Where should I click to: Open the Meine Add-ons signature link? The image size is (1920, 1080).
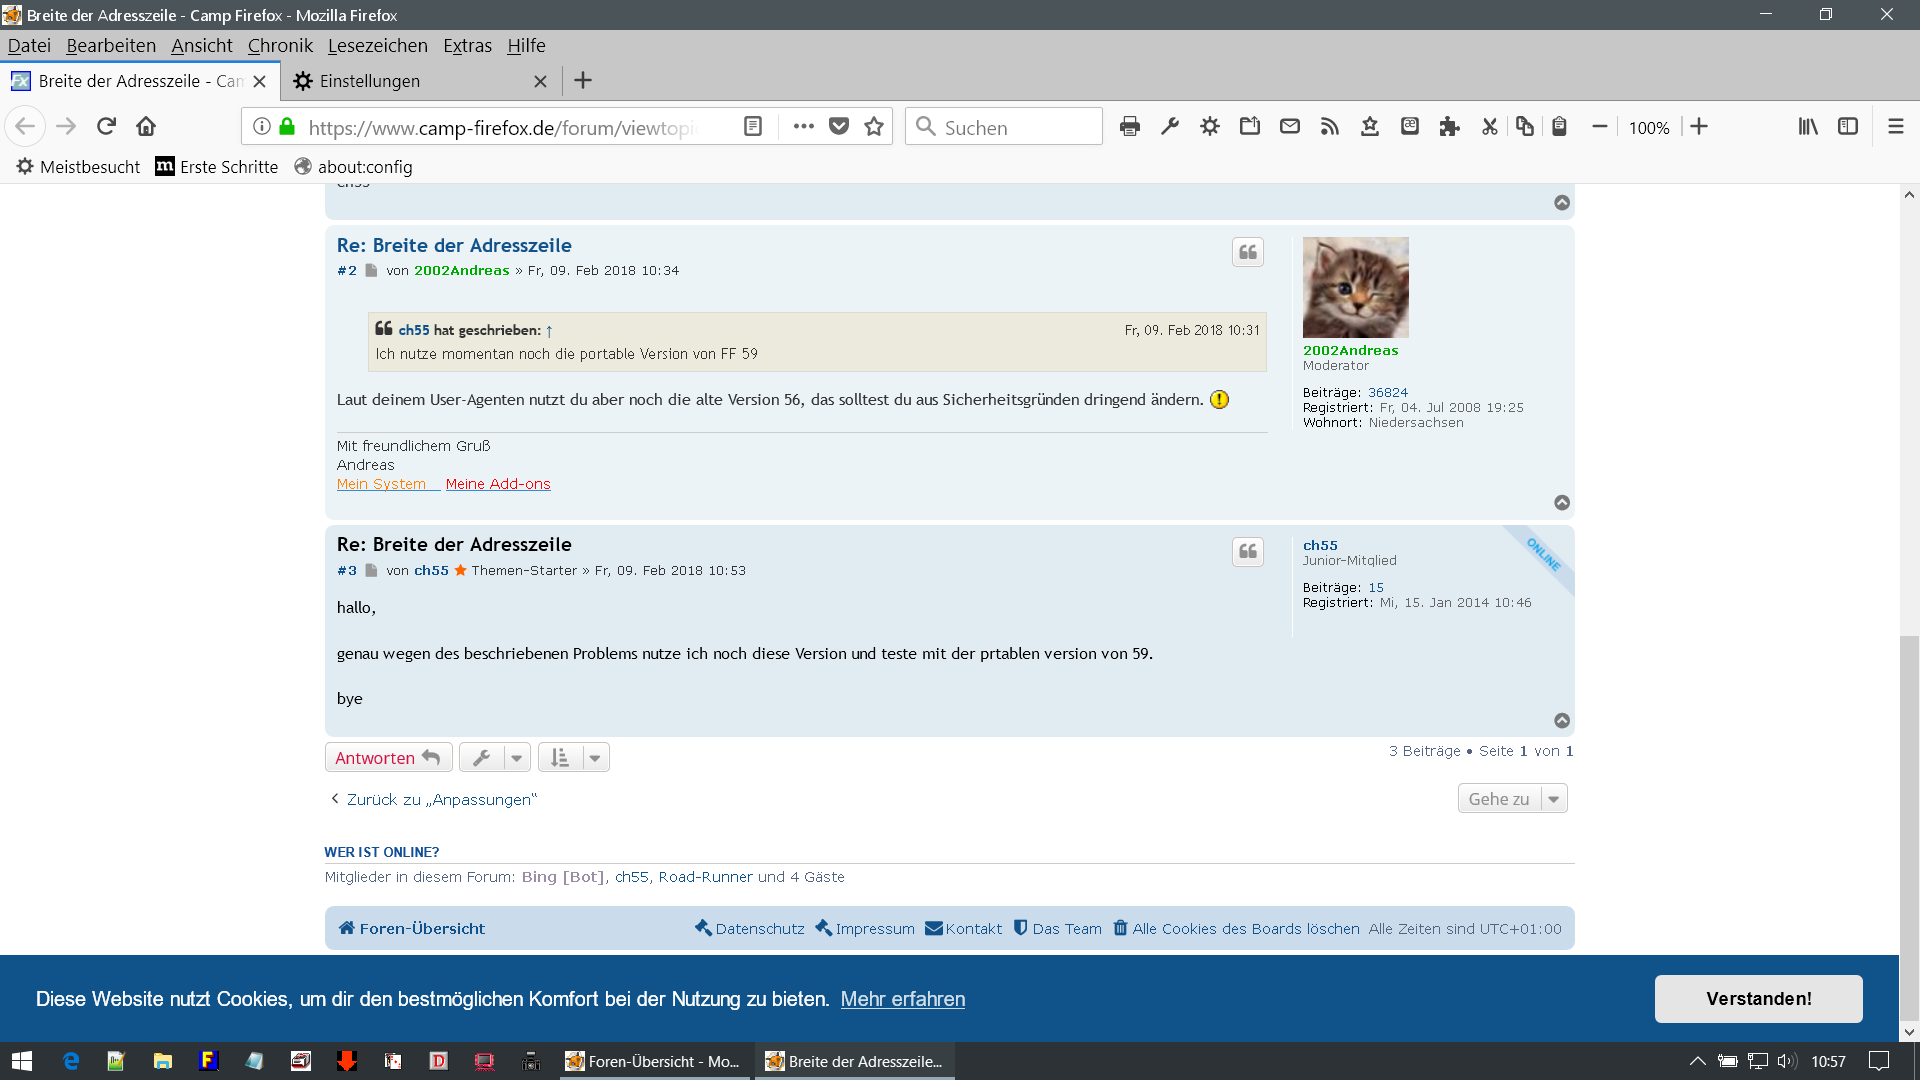(x=498, y=484)
